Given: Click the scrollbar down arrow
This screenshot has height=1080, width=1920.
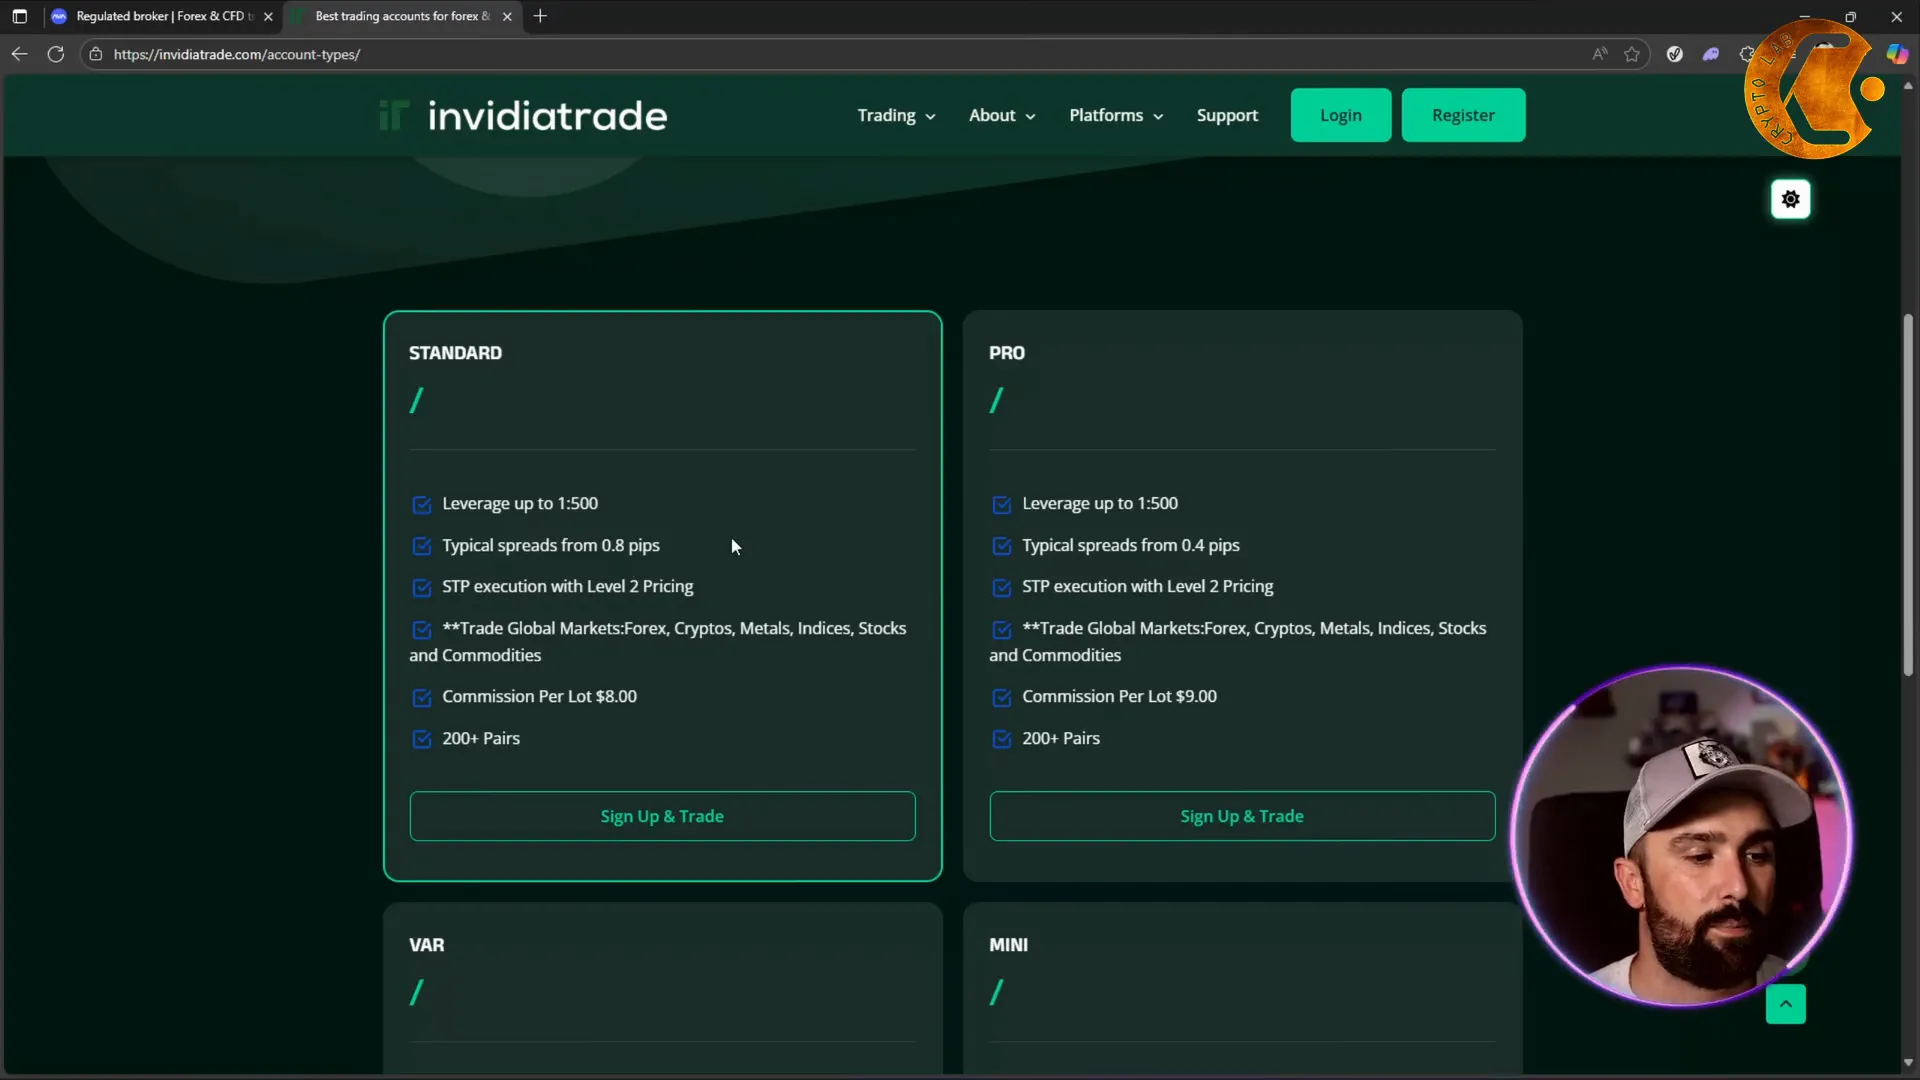Looking at the screenshot, I should tap(1908, 1063).
